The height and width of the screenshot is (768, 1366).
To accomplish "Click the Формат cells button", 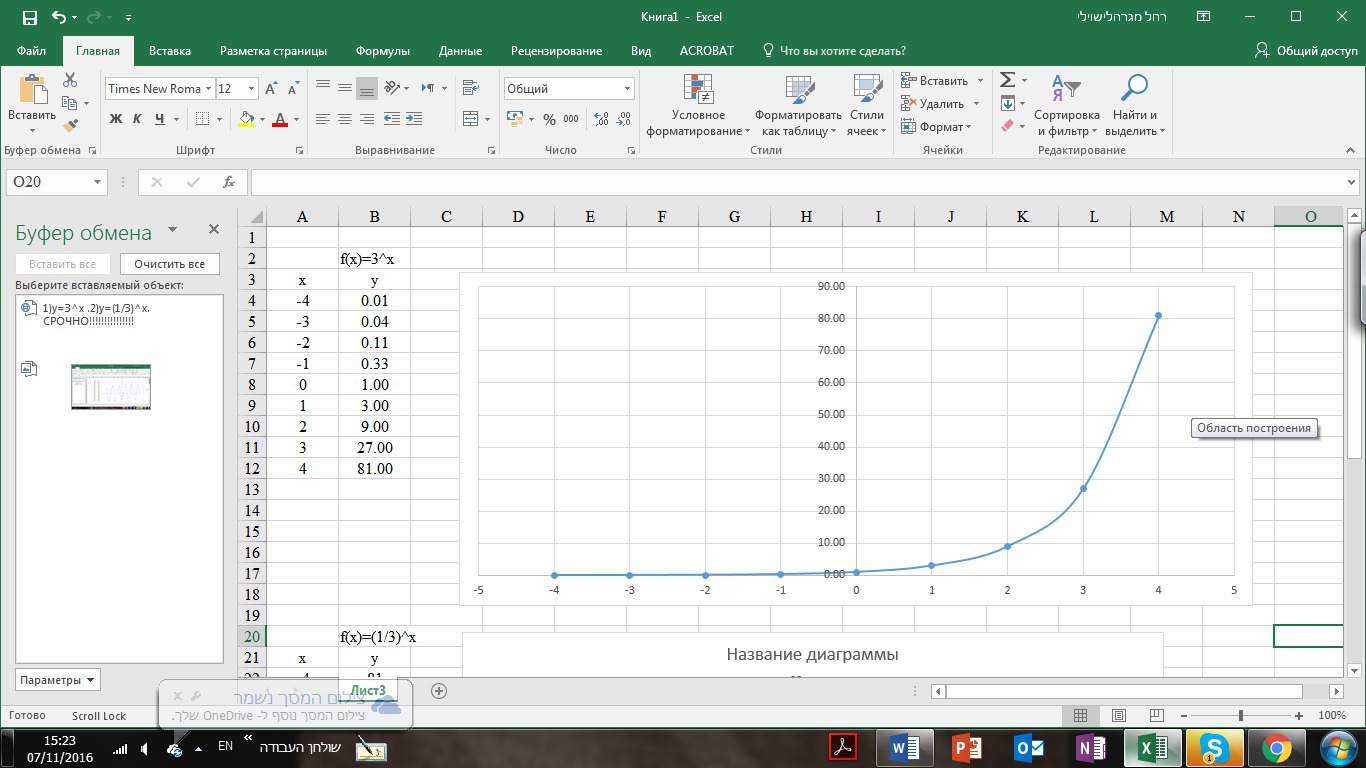I will (x=936, y=127).
